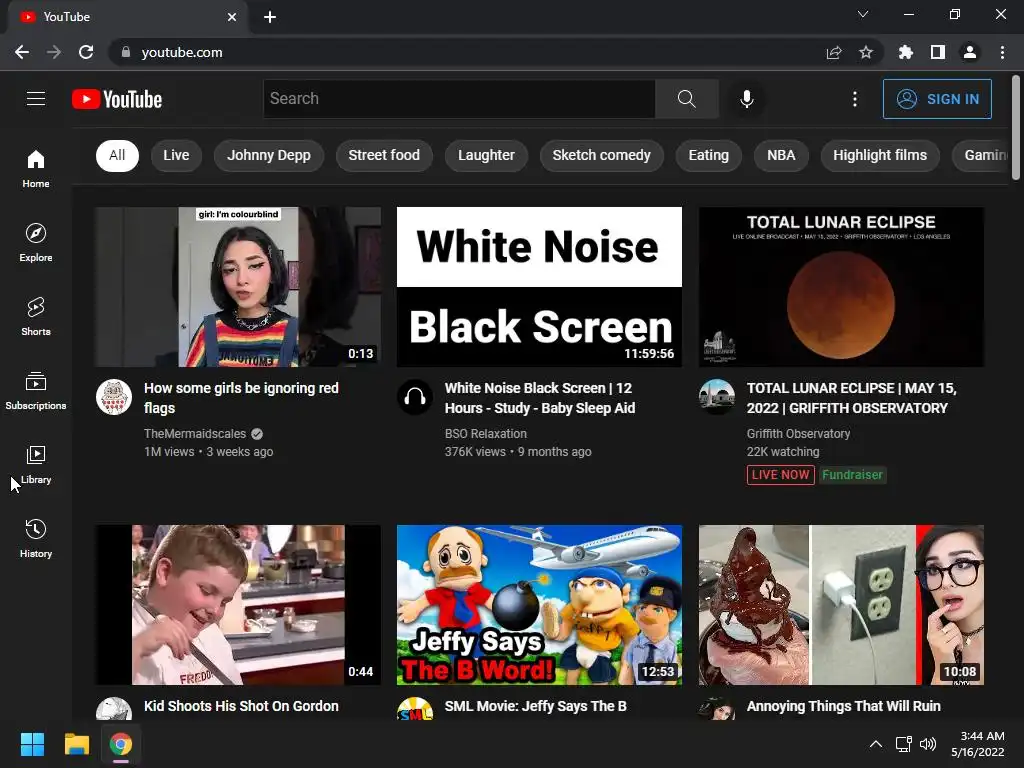Open the YouTube hamburger guide menu
The height and width of the screenshot is (768, 1024).
click(36, 99)
